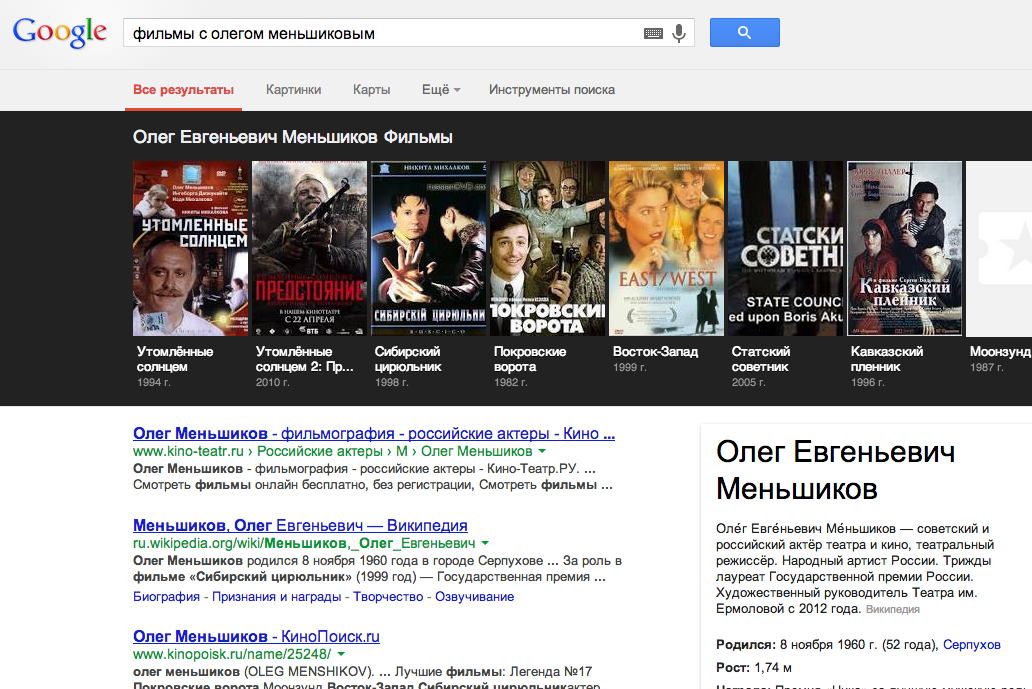
Task: Open Кавказский пленник poster
Action: [905, 248]
